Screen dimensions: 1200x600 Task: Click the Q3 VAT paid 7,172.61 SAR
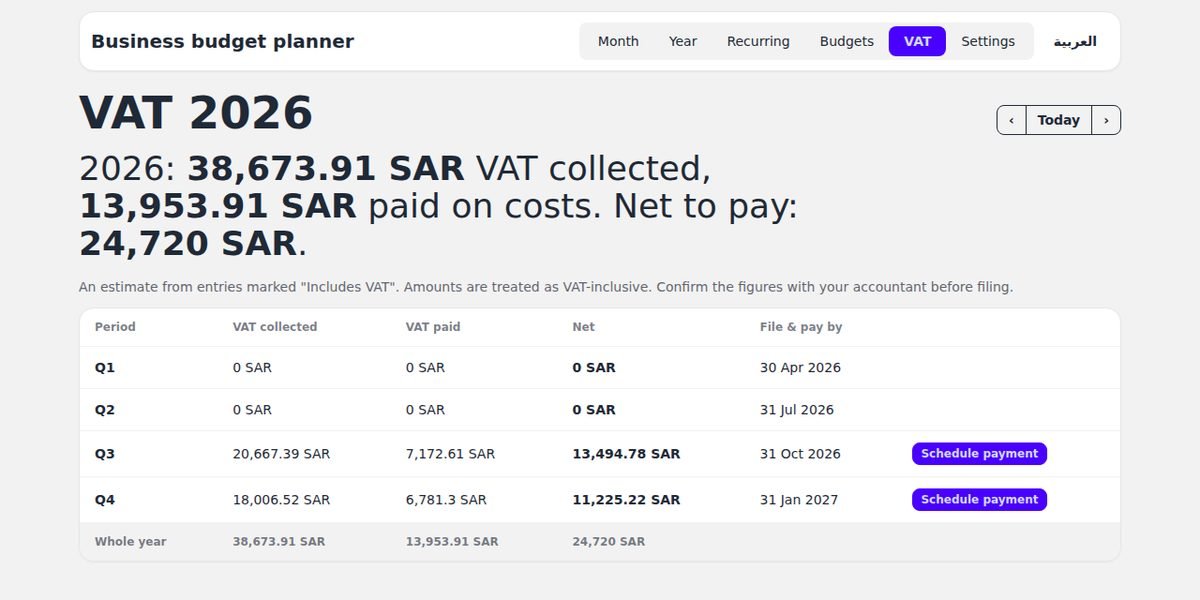450,454
